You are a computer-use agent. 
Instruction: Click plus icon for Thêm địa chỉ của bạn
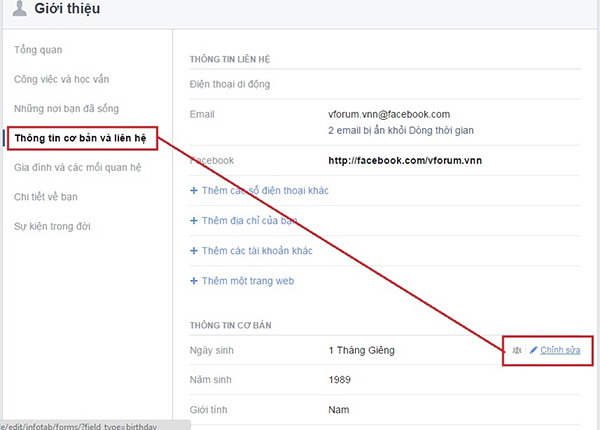click(x=194, y=221)
